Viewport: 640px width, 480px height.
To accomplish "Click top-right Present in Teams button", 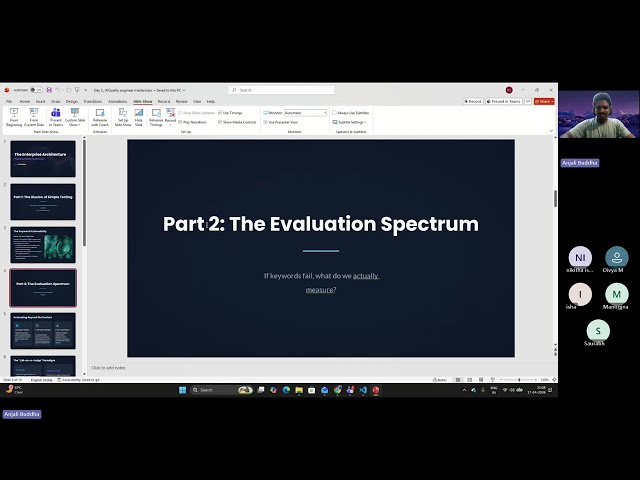I will [504, 101].
